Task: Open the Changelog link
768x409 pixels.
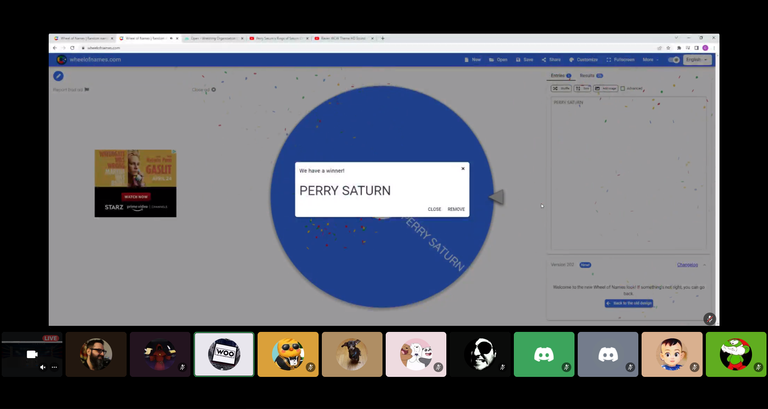Action: (687, 265)
